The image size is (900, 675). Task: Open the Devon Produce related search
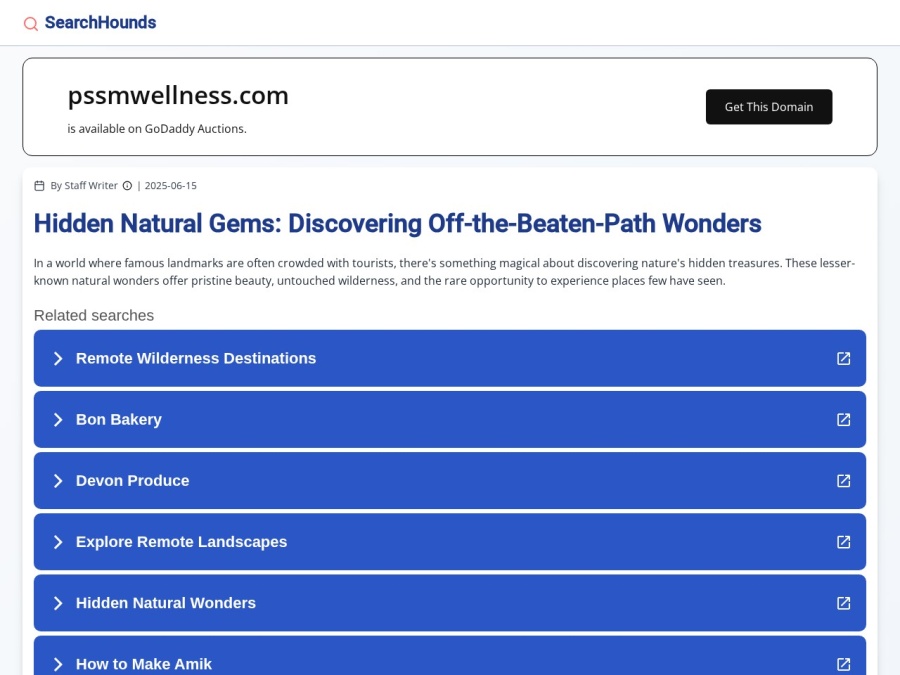coord(449,480)
